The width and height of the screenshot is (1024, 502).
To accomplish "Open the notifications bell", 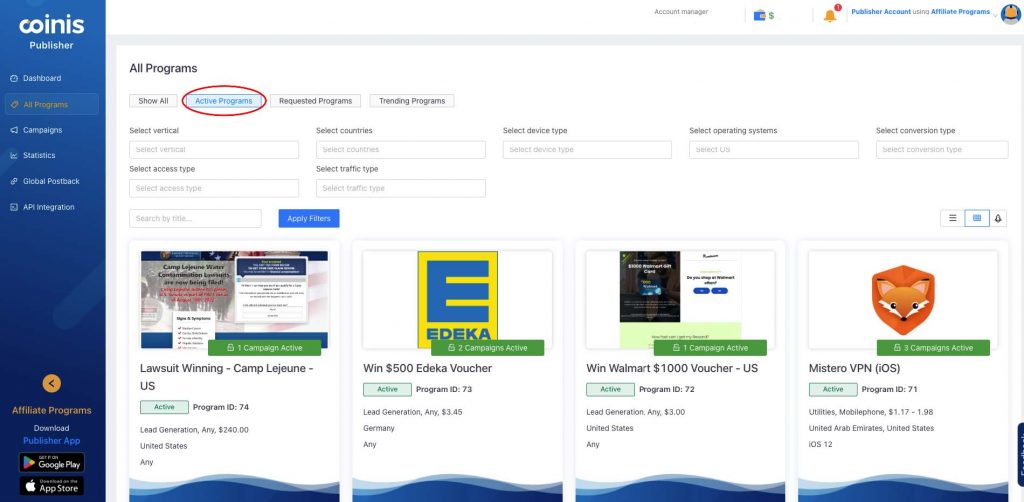I will [x=830, y=15].
